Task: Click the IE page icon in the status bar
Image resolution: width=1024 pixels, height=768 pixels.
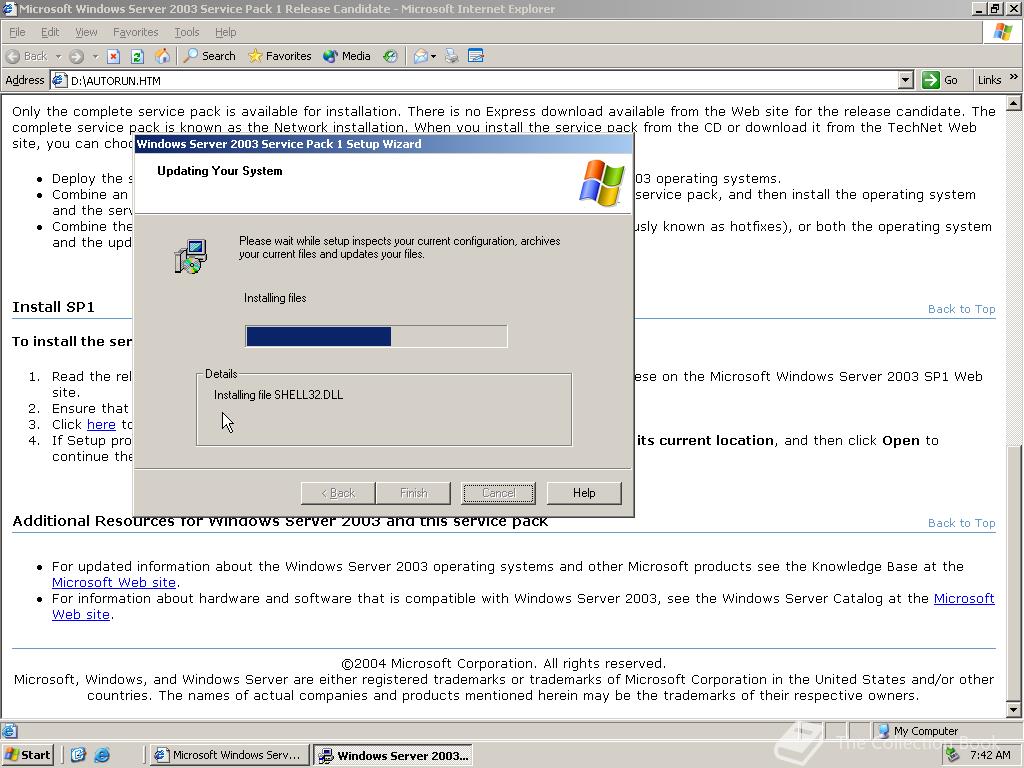Action: click(9, 731)
